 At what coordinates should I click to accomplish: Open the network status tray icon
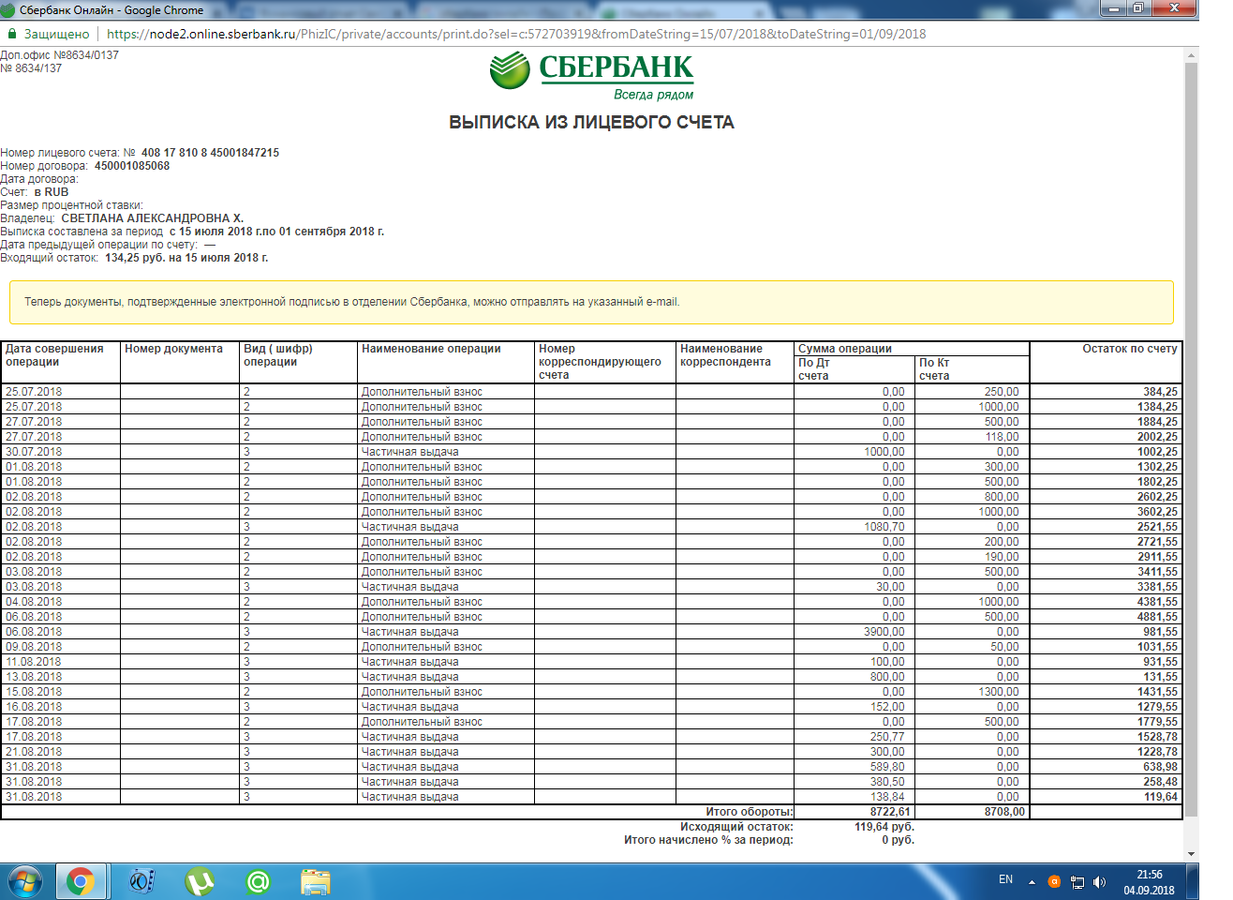(1078, 881)
